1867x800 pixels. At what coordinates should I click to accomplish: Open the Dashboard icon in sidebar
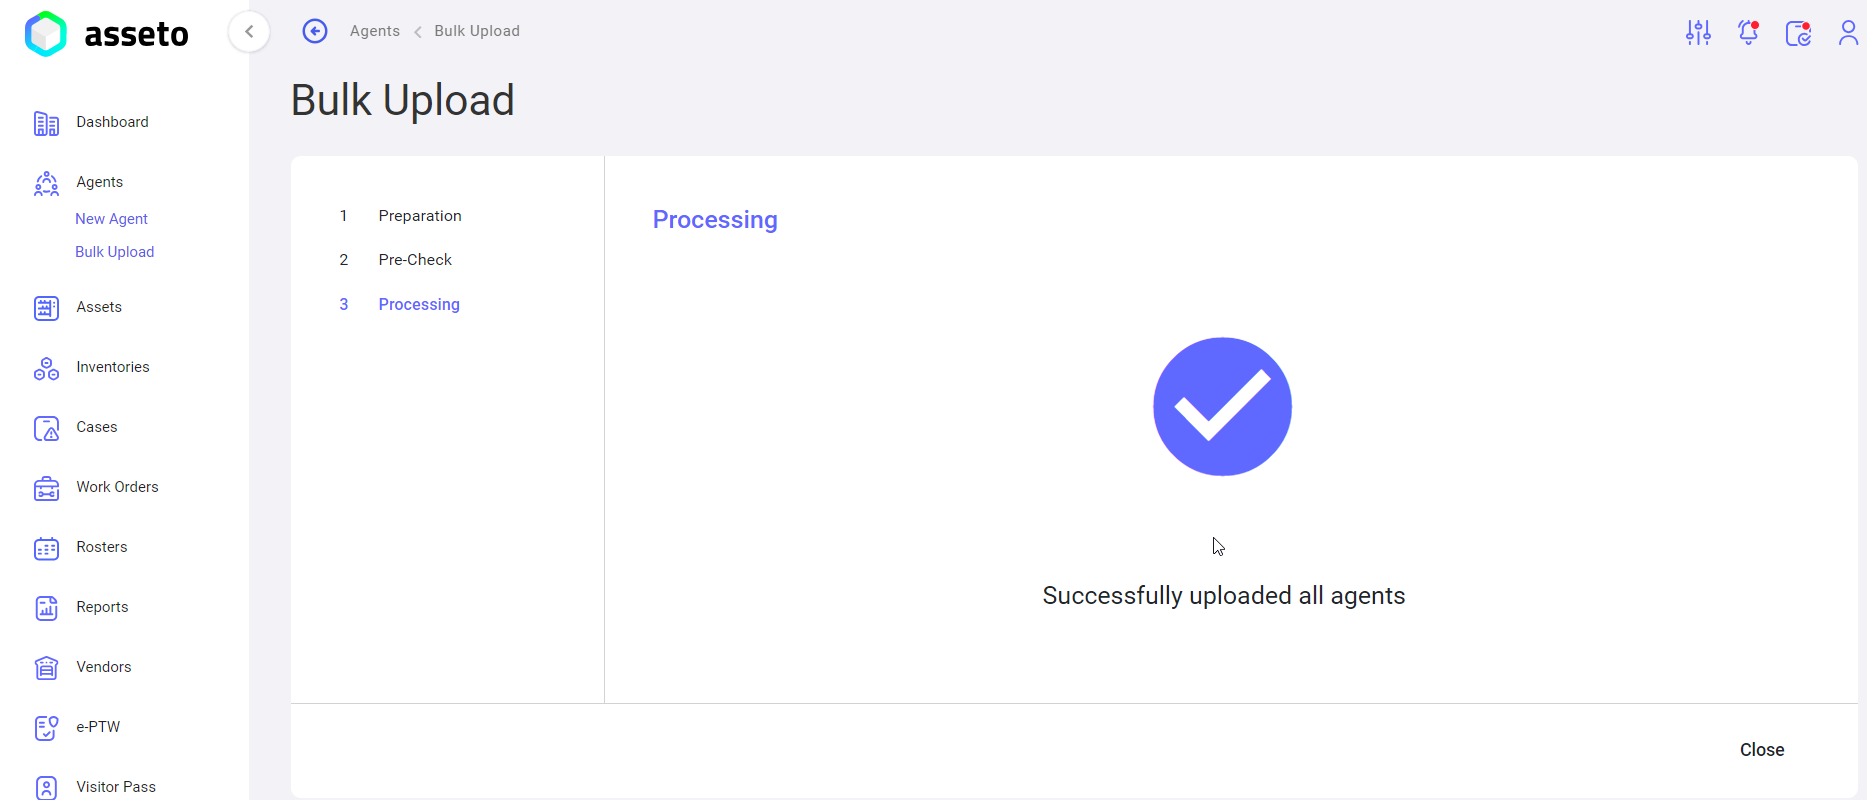point(46,123)
